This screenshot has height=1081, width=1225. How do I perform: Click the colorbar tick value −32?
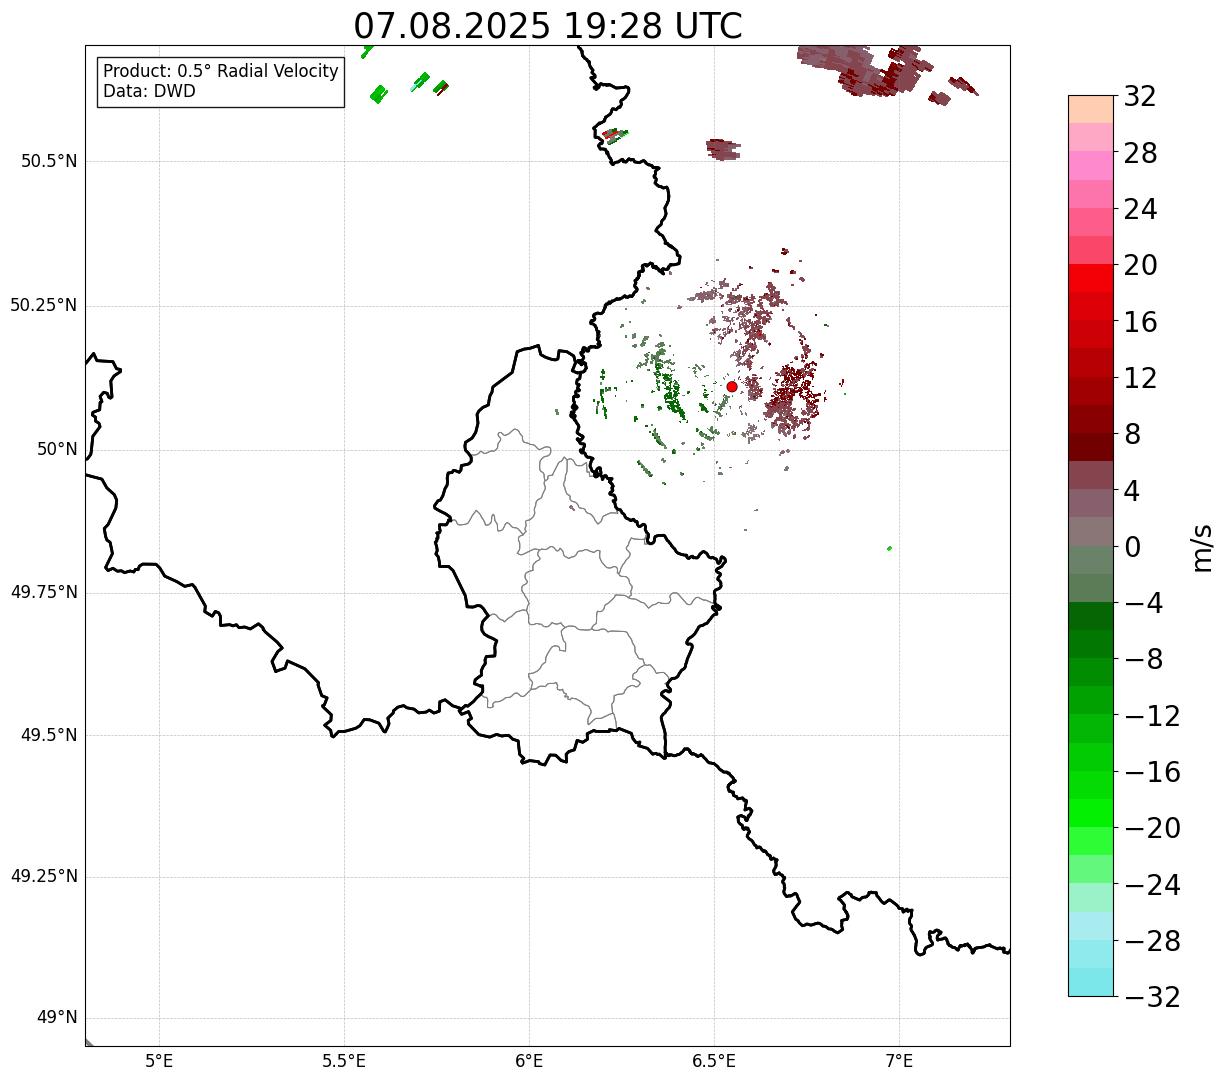tap(1152, 997)
